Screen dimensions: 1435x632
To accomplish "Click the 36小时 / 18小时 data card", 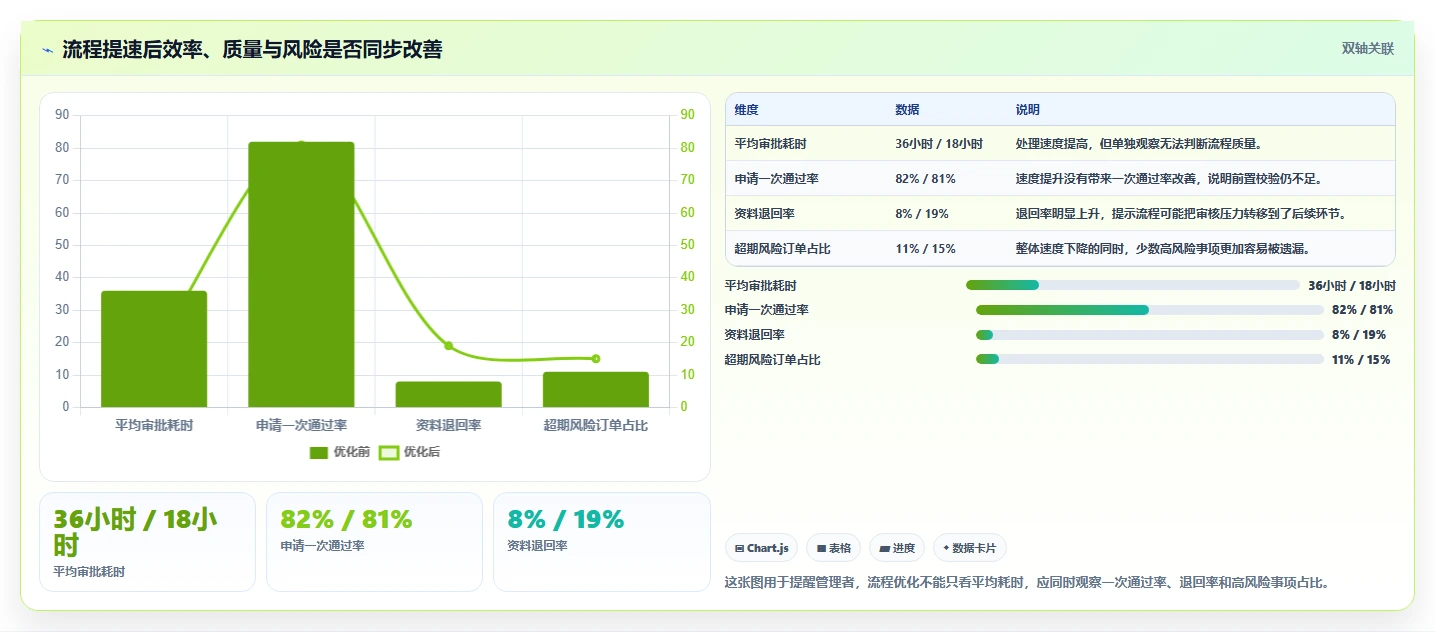I will pyautogui.click(x=147, y=542).
